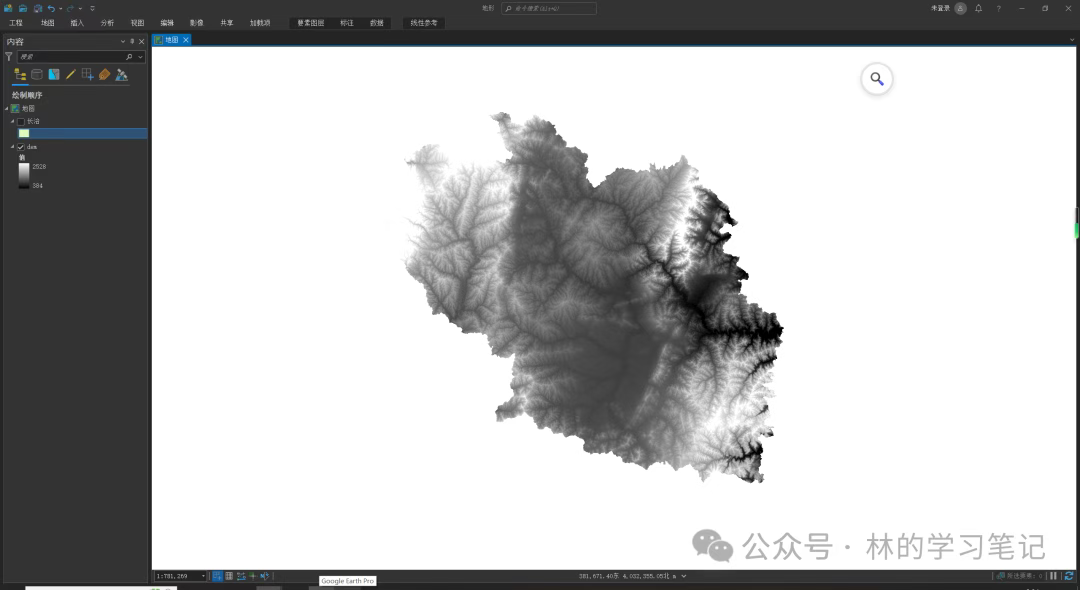Click the List By Selection icon
Viewport: 1080px width, 590px height.
(x=54, y=74)
